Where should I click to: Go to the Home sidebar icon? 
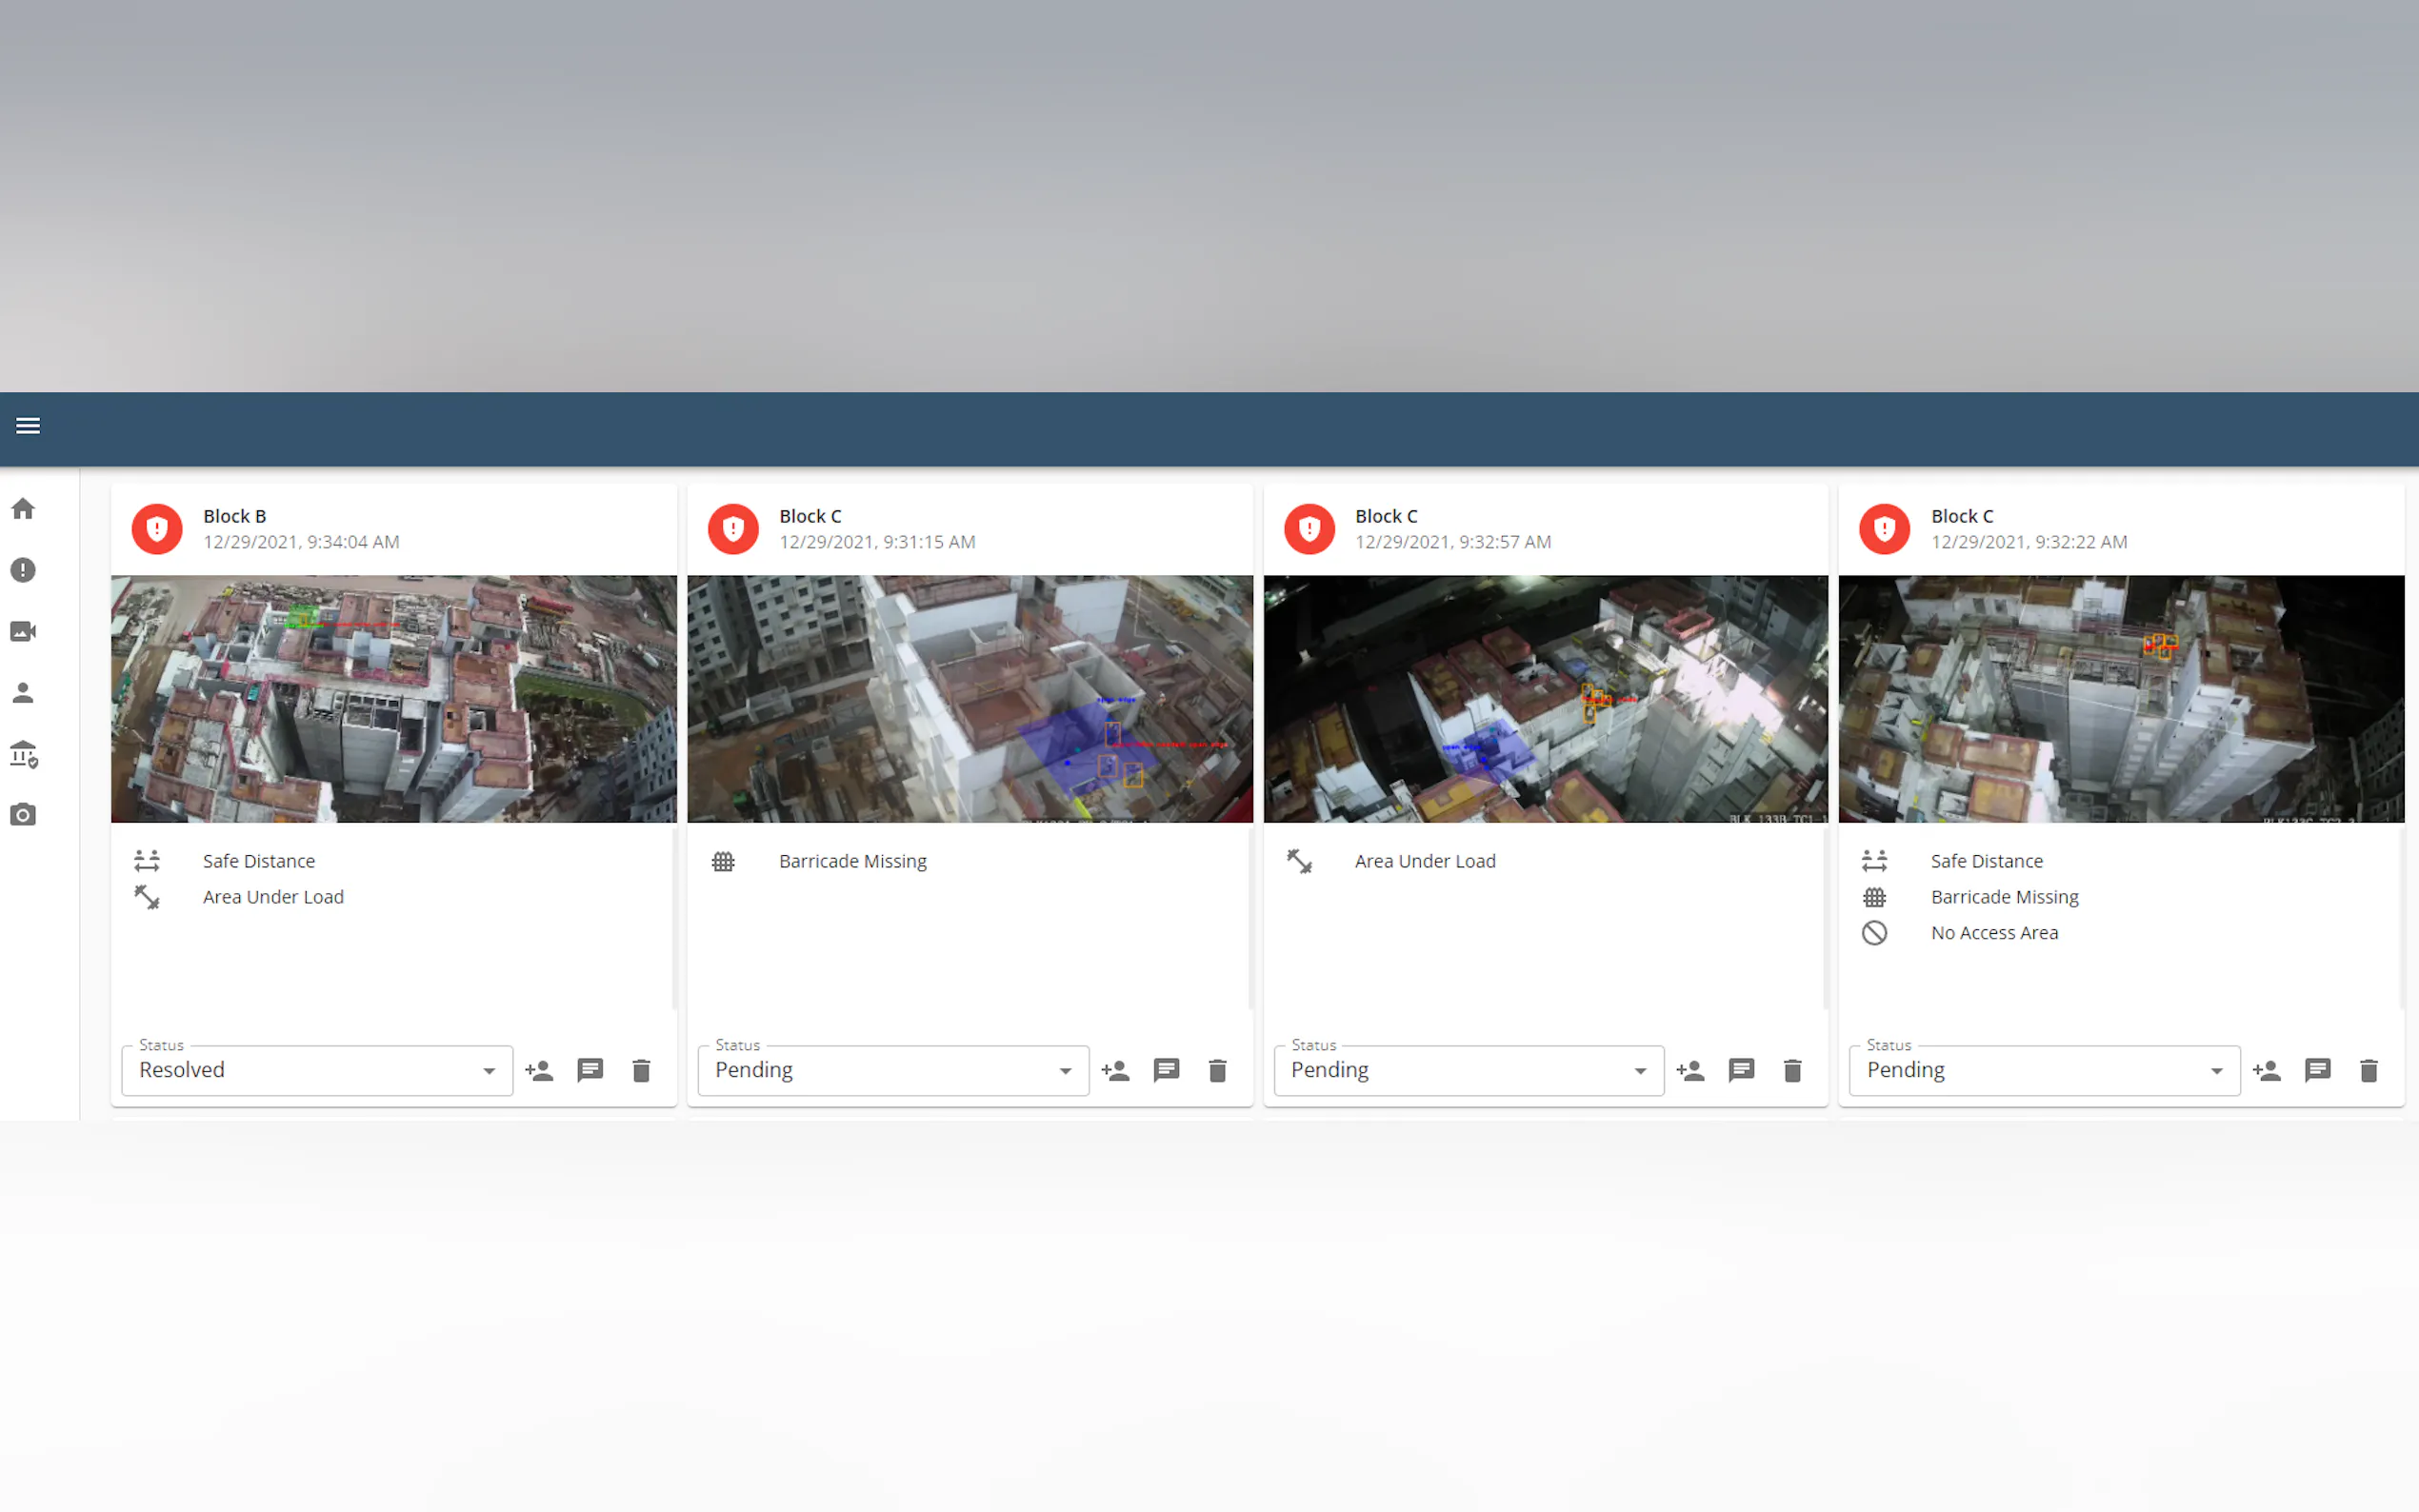coord(23,509)
